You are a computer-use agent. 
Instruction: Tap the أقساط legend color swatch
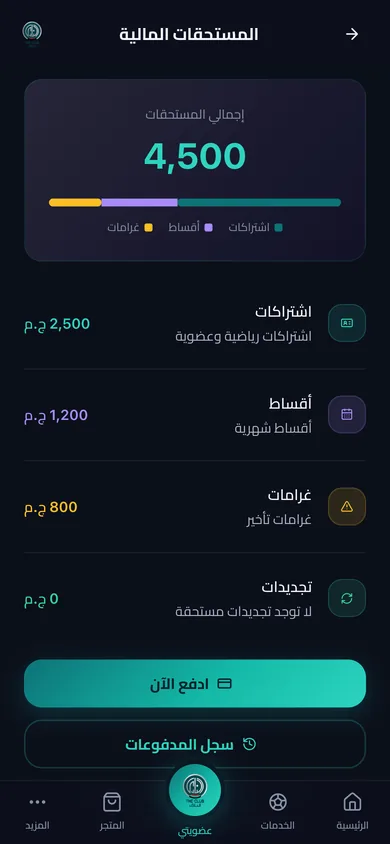coord(208,228)
